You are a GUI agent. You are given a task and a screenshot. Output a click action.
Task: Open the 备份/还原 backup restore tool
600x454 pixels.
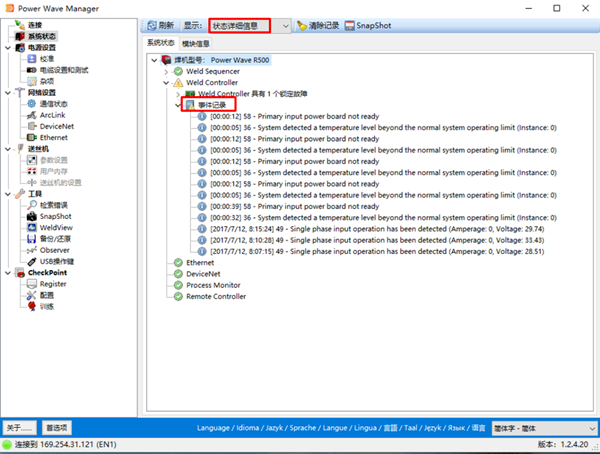click(x=55, y=239)
